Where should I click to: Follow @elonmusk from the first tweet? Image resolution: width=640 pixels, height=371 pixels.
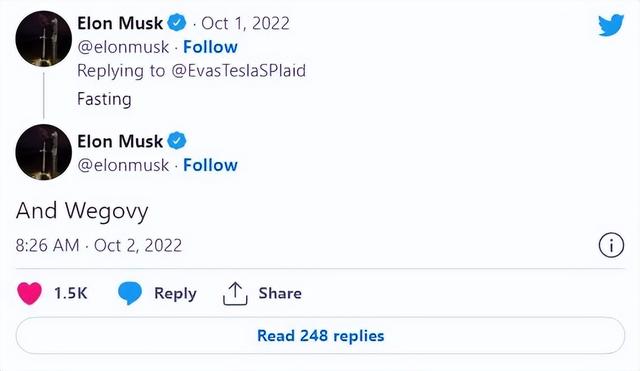coord(210,47)
